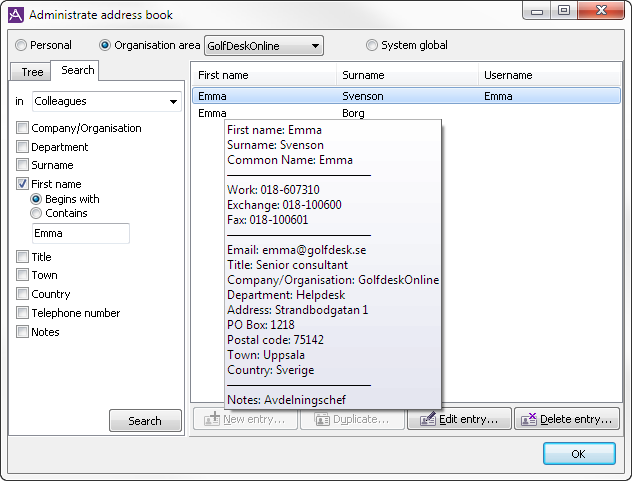Select the System global radio button

click(x=372, y=45)
